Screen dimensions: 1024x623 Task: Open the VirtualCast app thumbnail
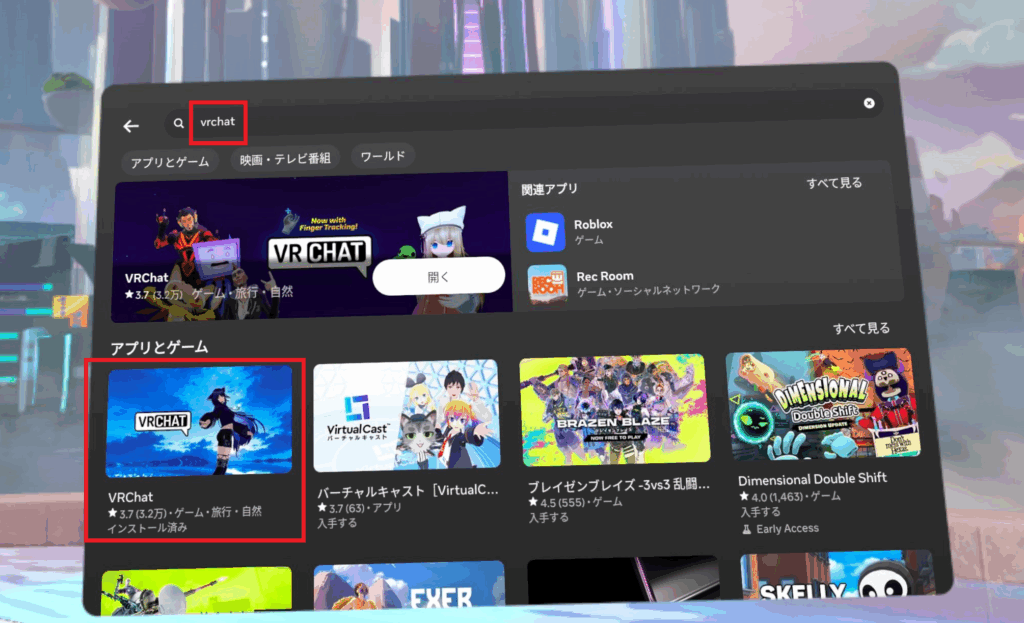pyautogui.click(x=407, y=415)
